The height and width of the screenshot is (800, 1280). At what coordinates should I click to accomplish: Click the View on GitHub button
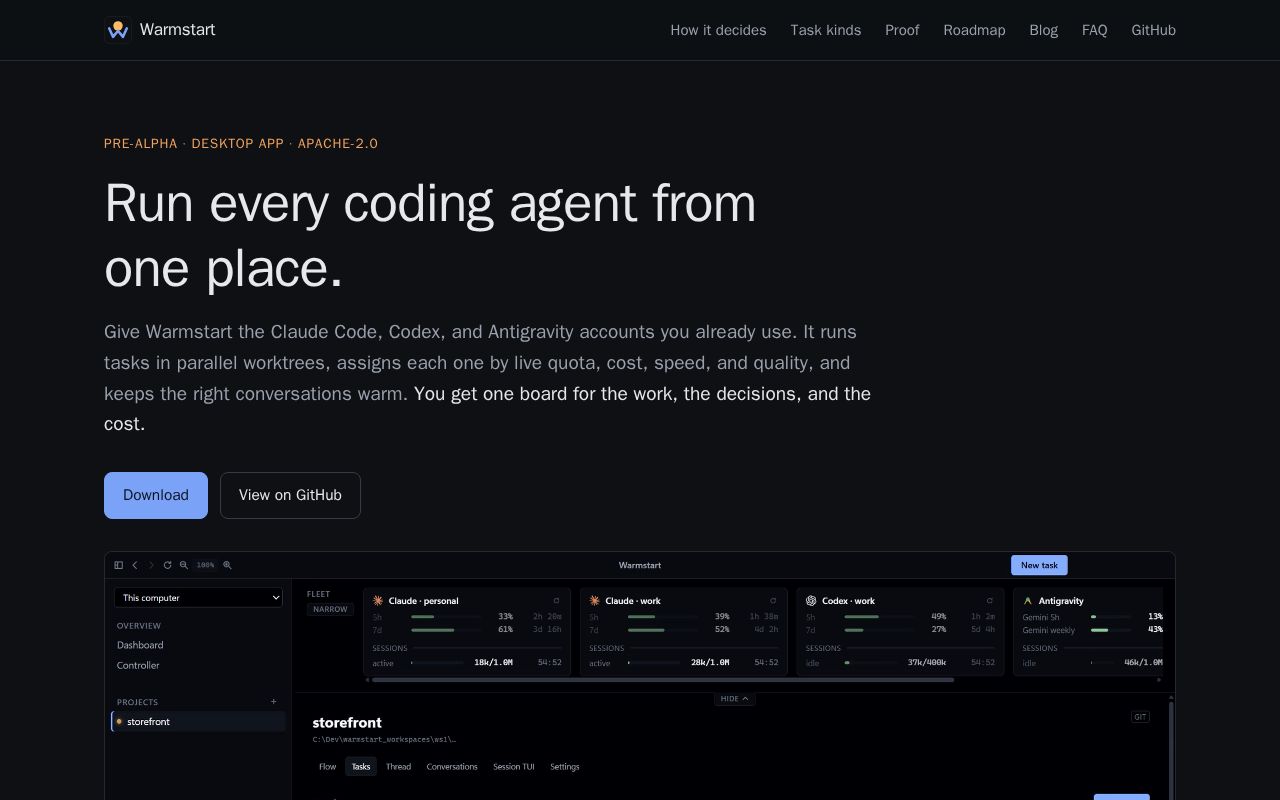click(x=290, y=495)
